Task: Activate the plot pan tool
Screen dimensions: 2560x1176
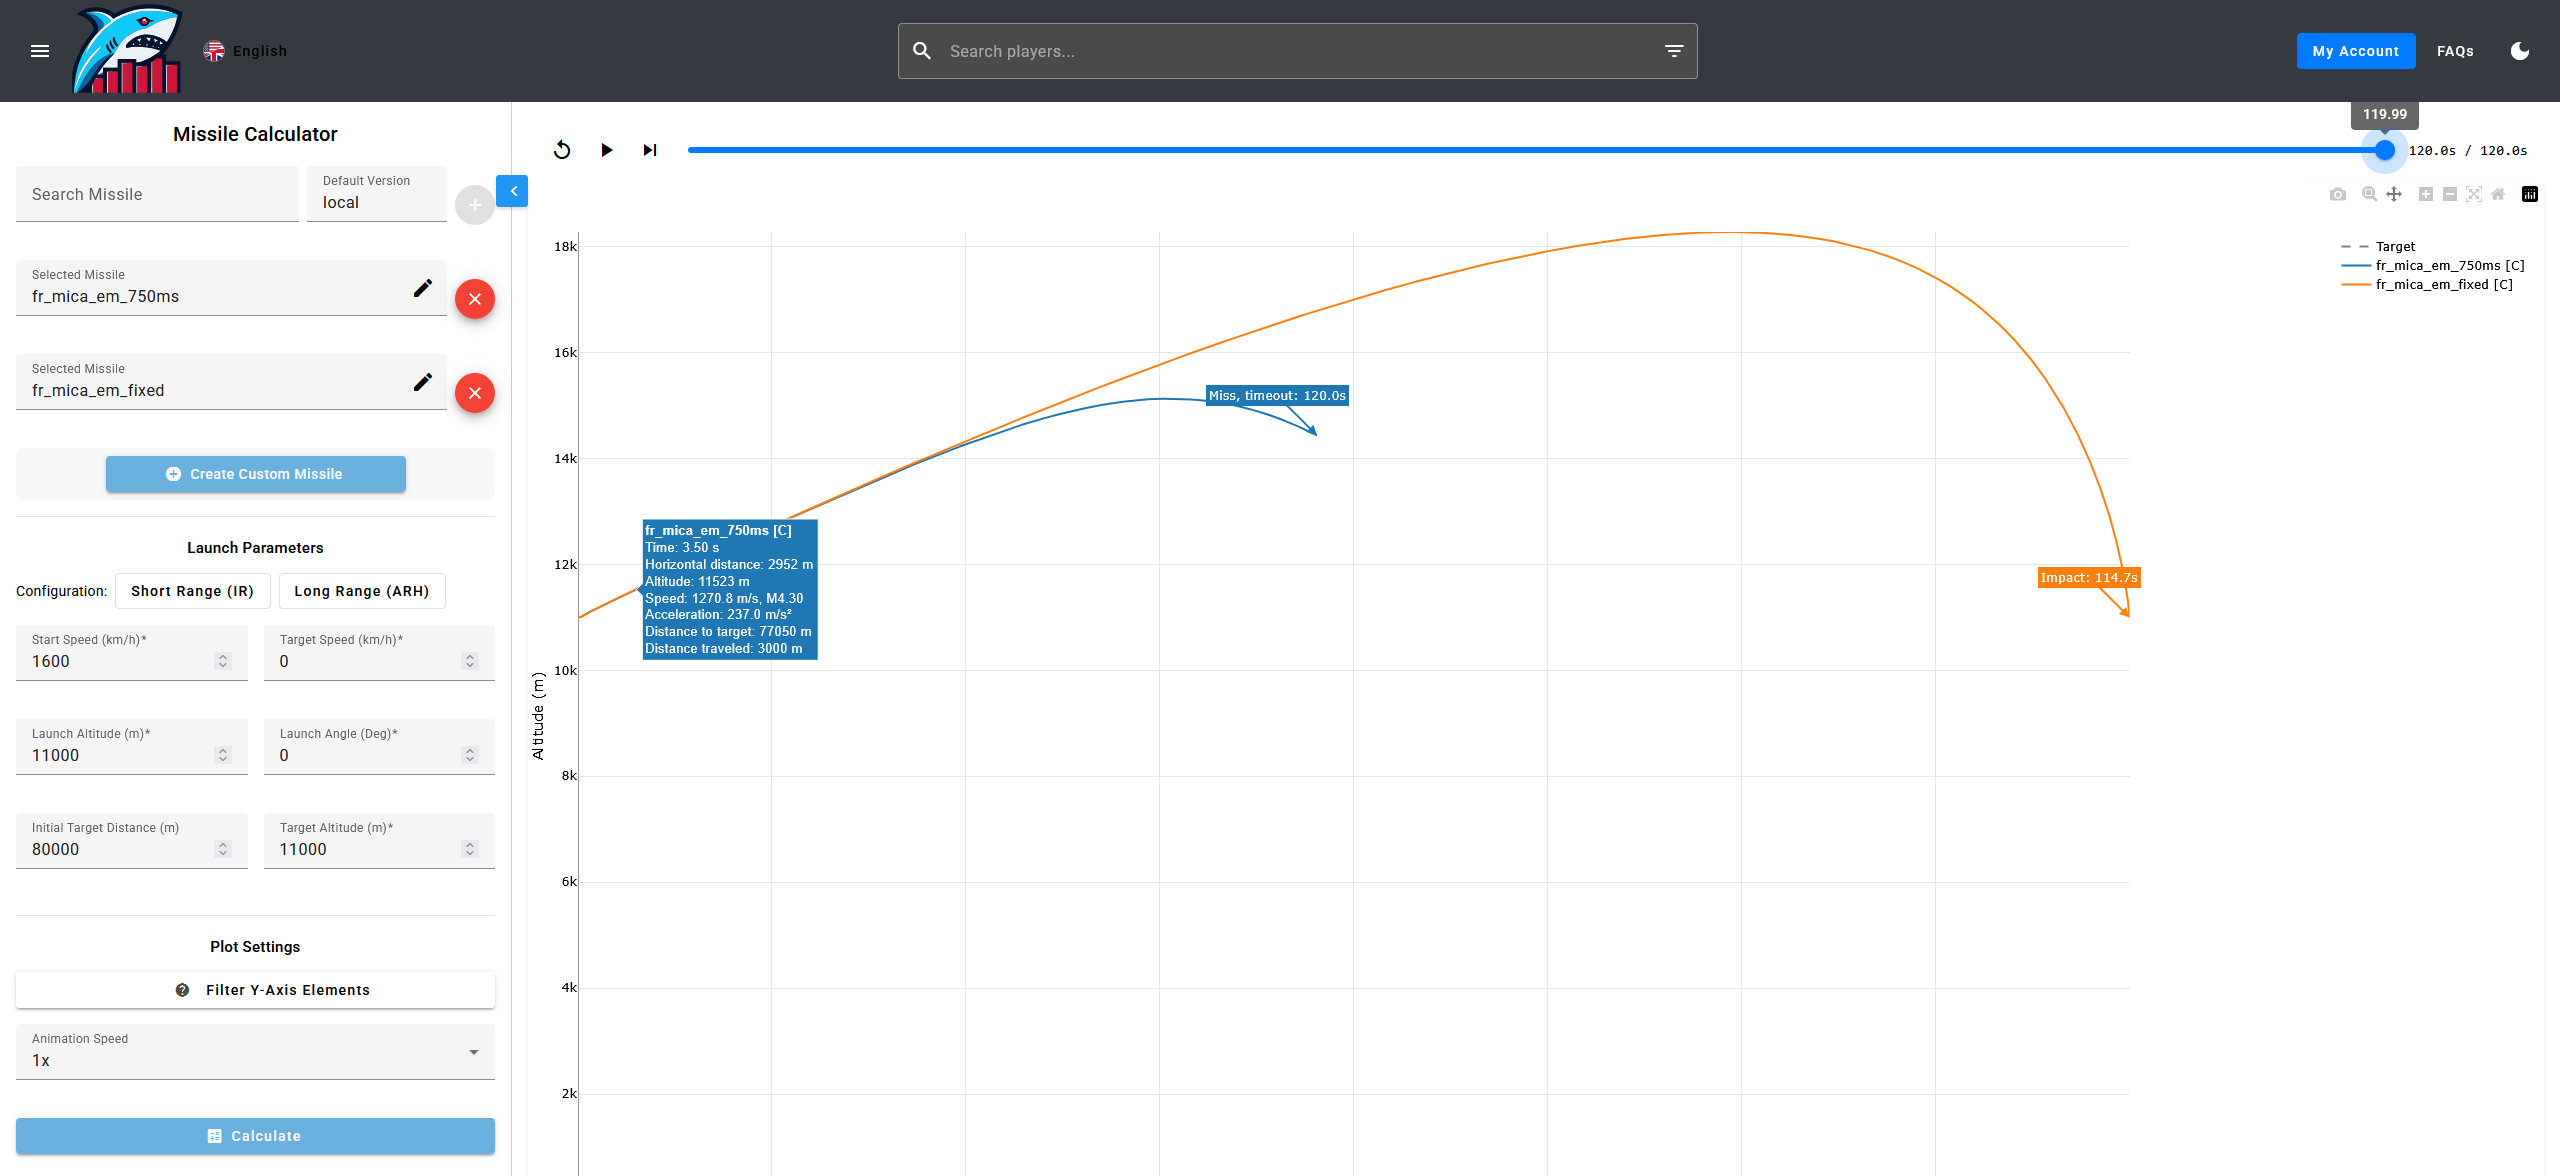Action: [x=2394, y=194]
